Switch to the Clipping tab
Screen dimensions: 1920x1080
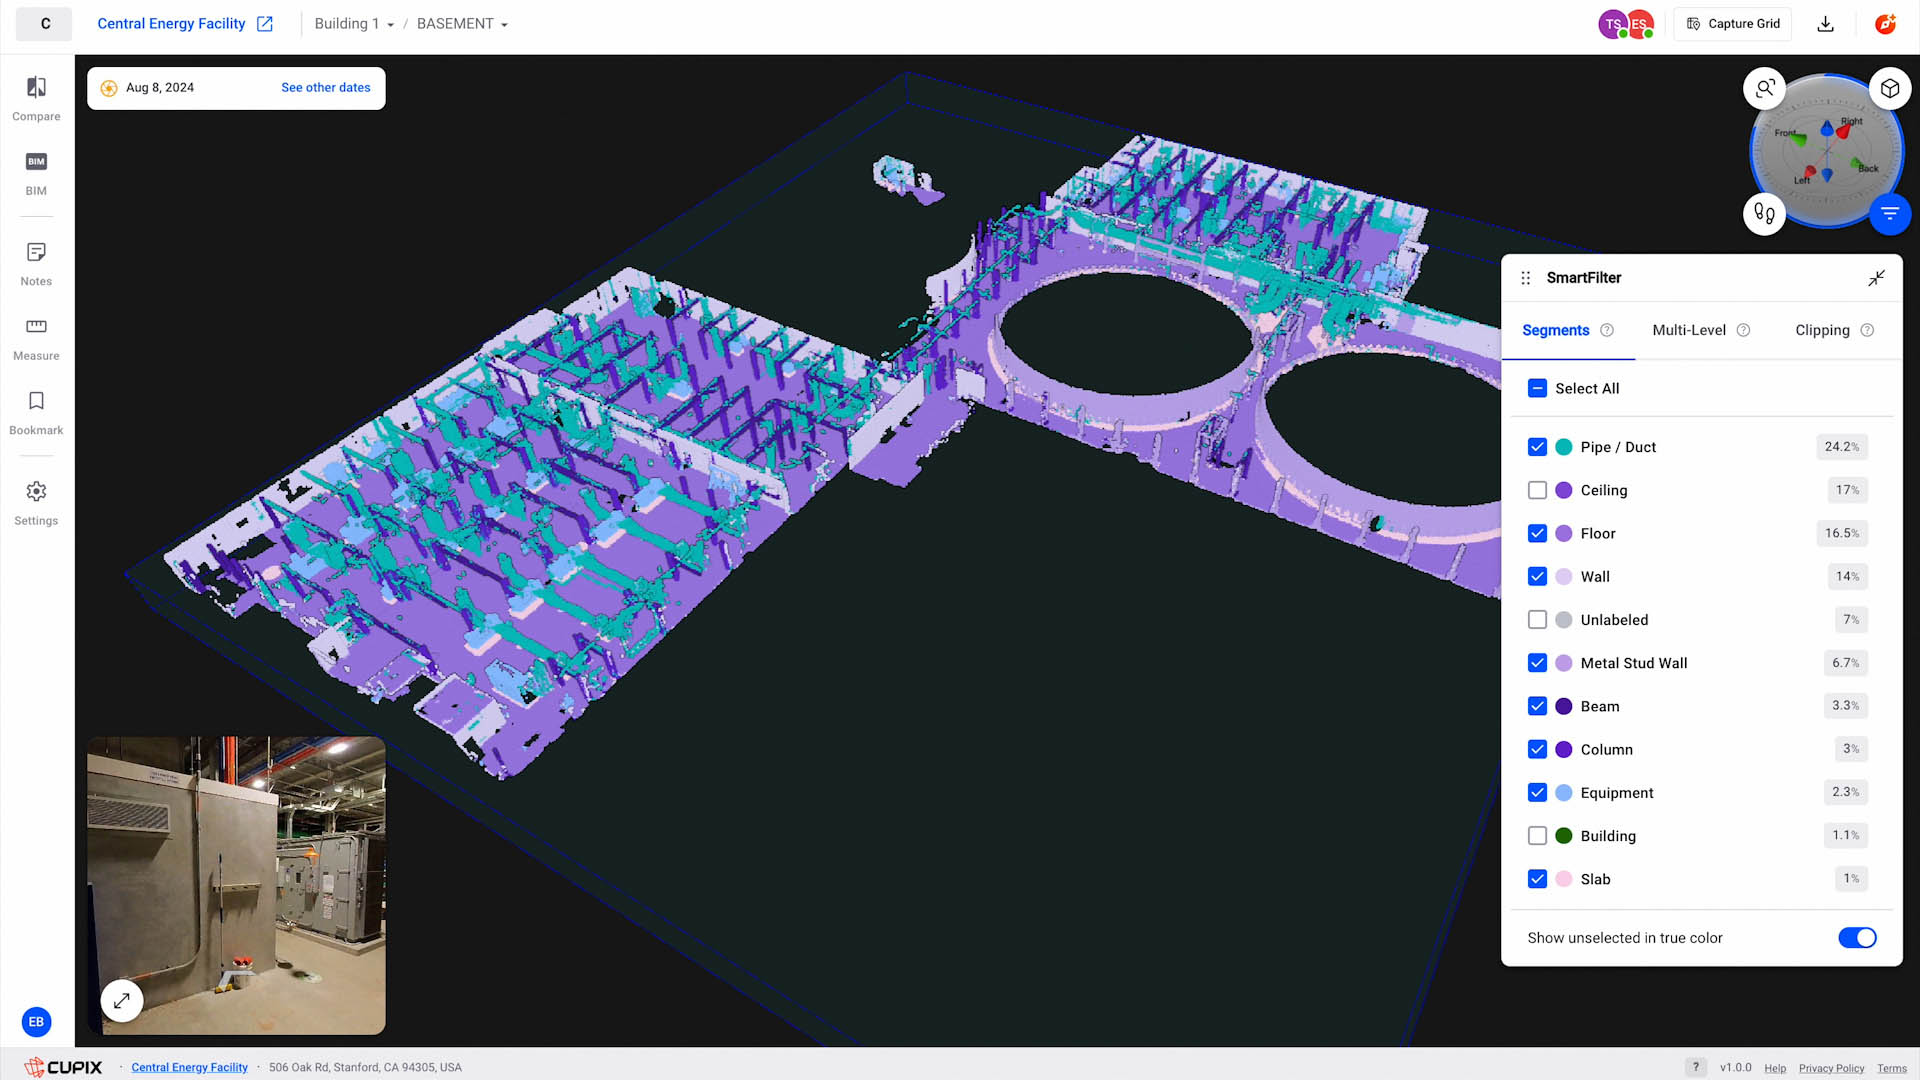(1822, 330)
